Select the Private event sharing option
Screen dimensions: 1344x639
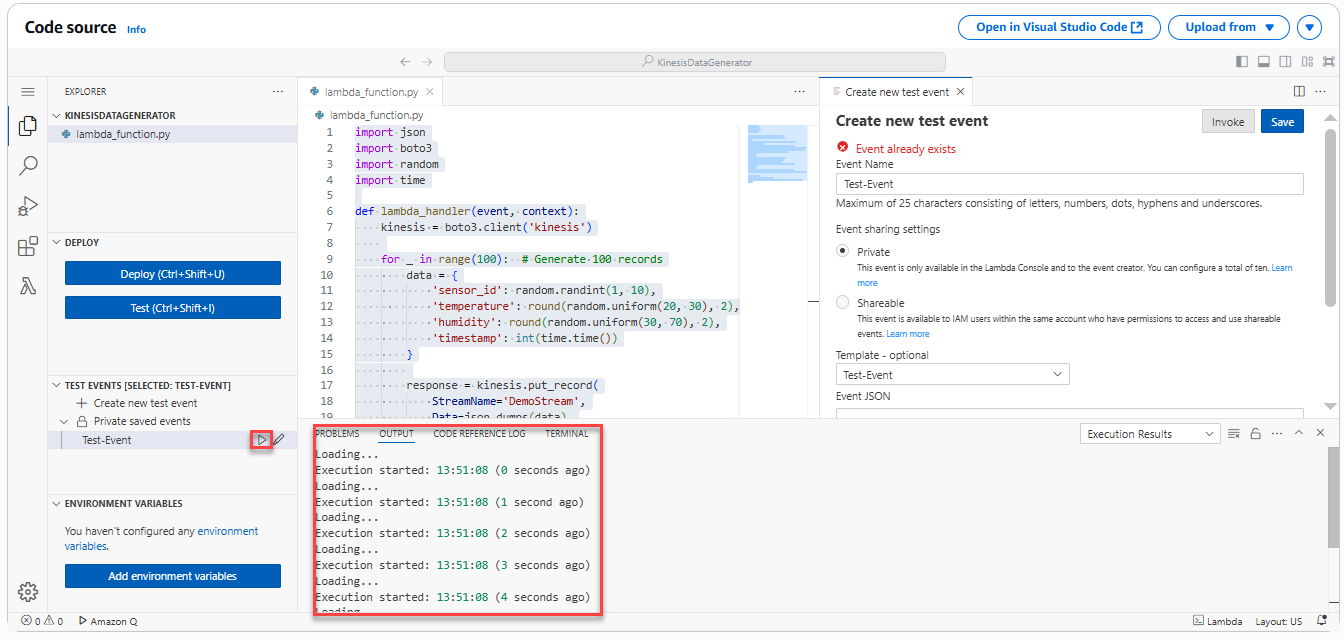pos(842,252)
